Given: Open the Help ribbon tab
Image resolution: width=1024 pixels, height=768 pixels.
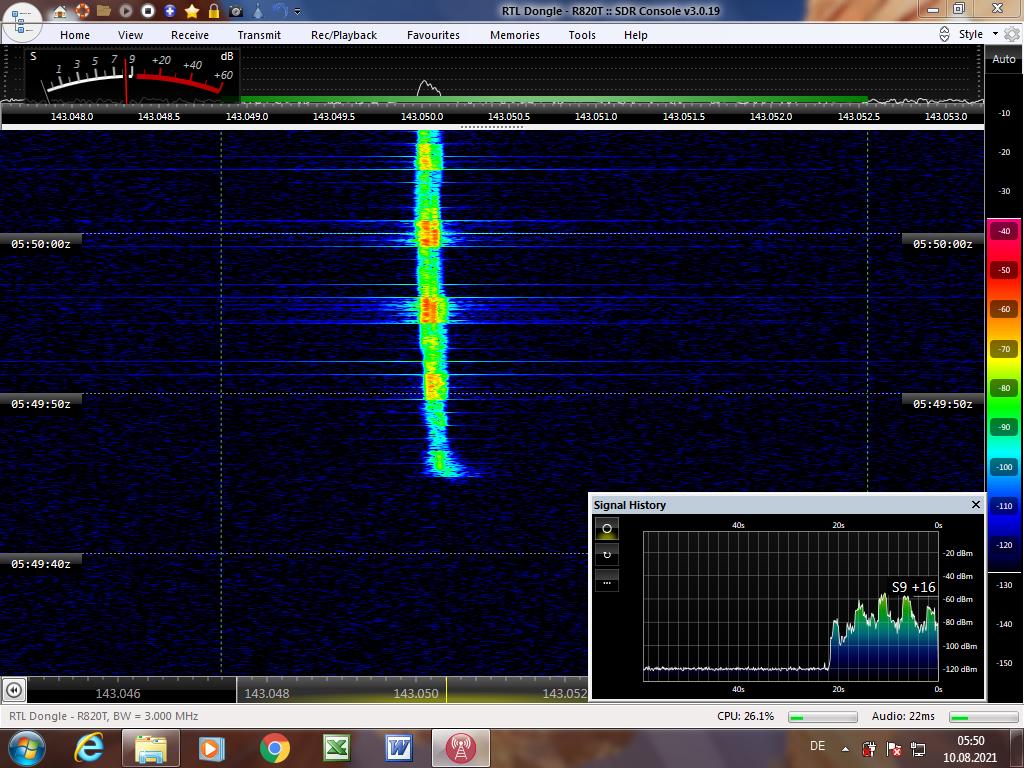Looking at the screenshot, I should [x=635, y=35].
